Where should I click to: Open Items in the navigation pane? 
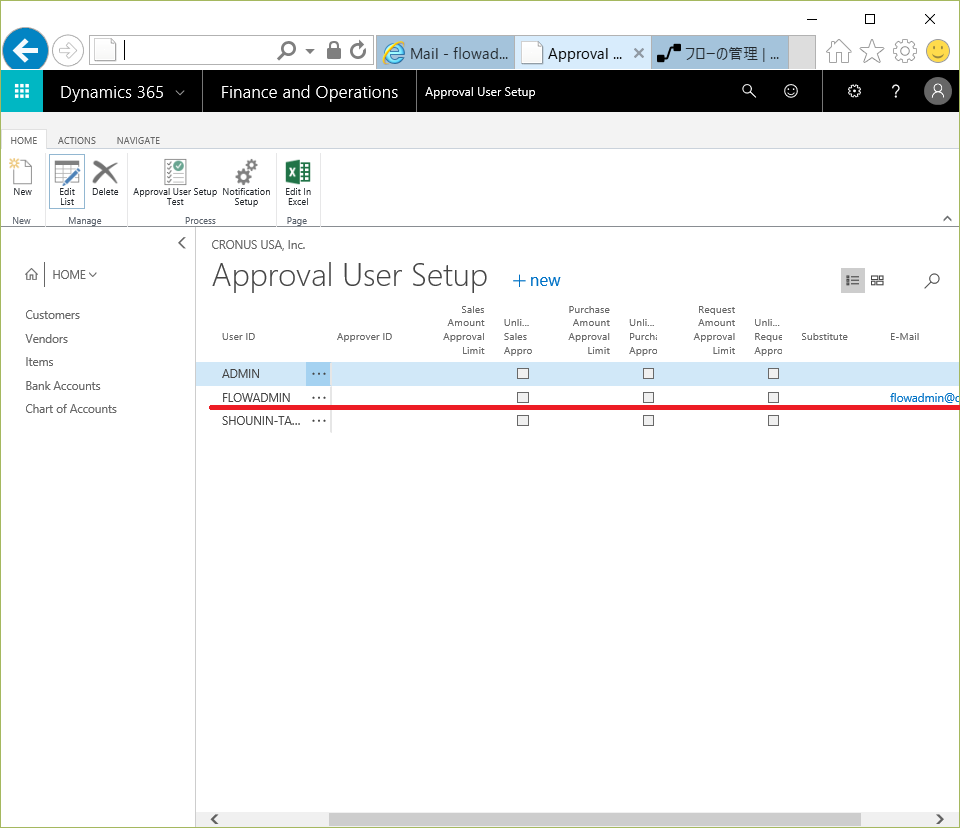(39, 362)
